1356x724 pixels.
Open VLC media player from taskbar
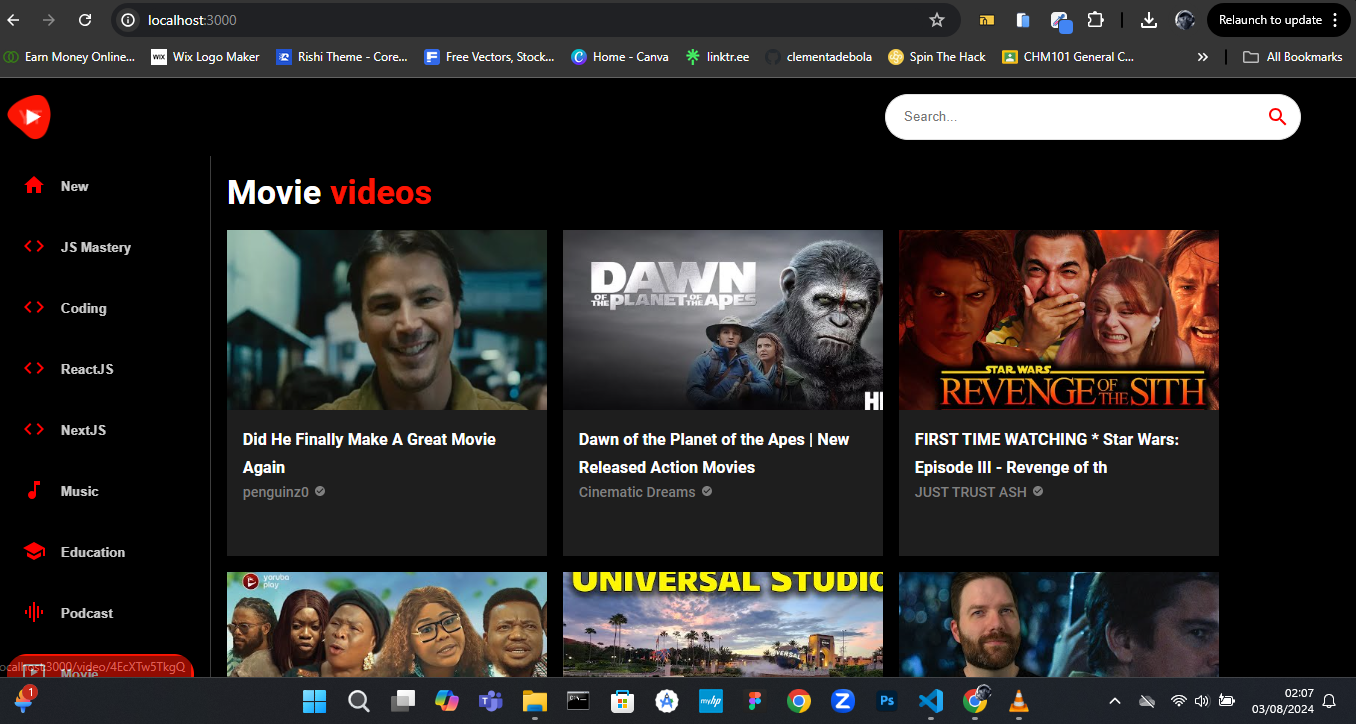click(1018, 701)
